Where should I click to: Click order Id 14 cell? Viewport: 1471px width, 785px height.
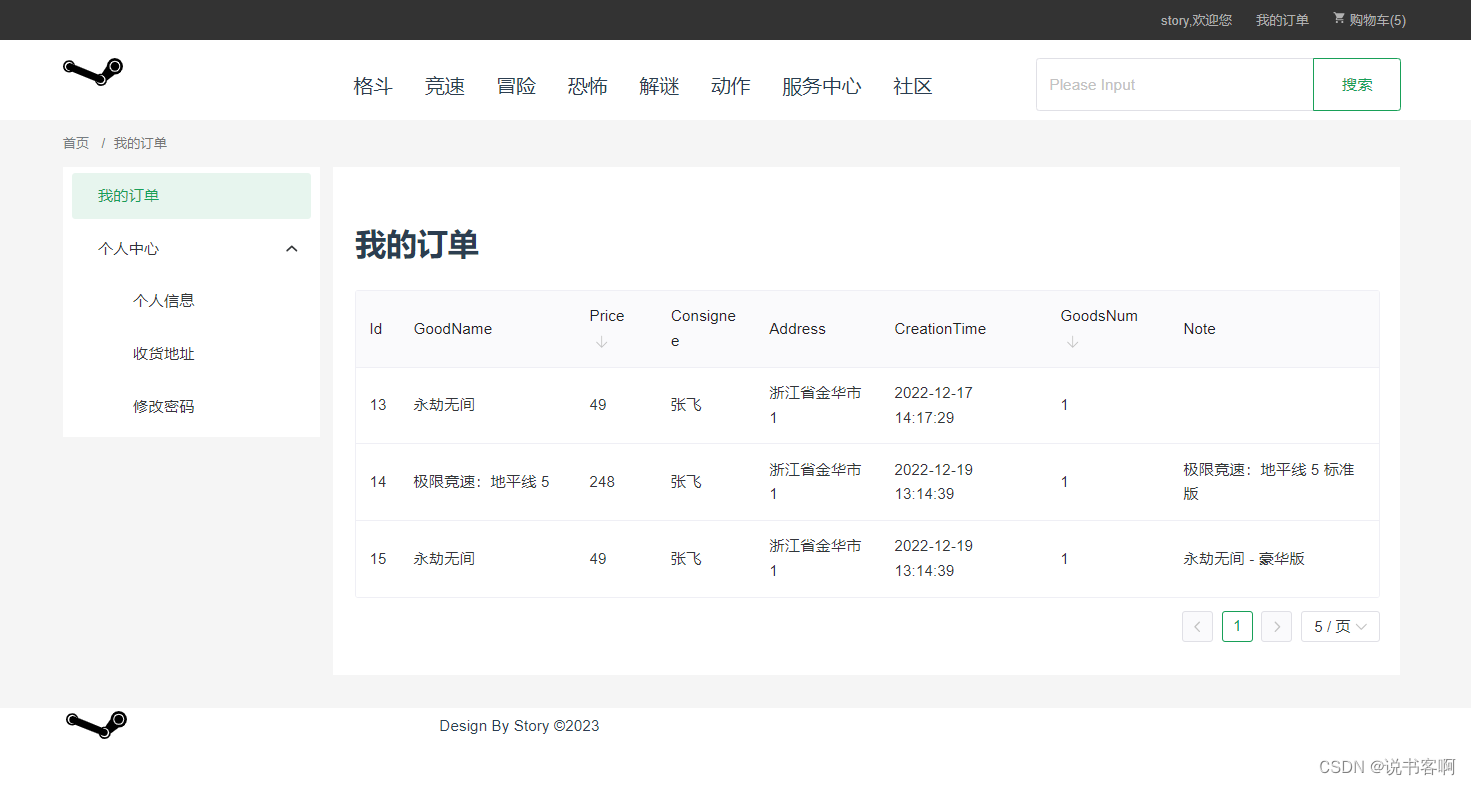(378, 482)
